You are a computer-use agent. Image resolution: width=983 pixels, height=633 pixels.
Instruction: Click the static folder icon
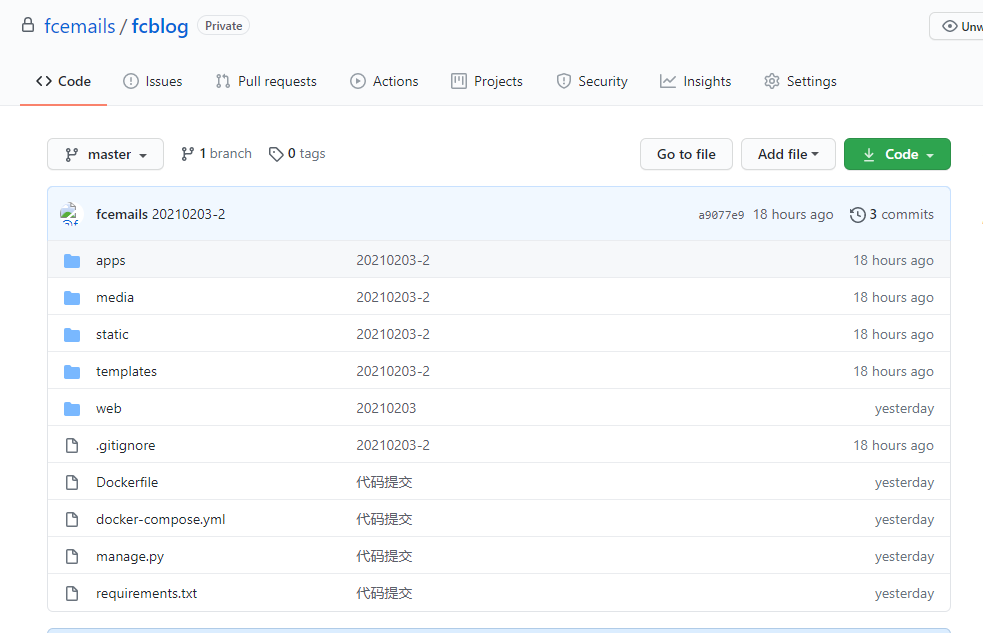(x=72, y=335)
